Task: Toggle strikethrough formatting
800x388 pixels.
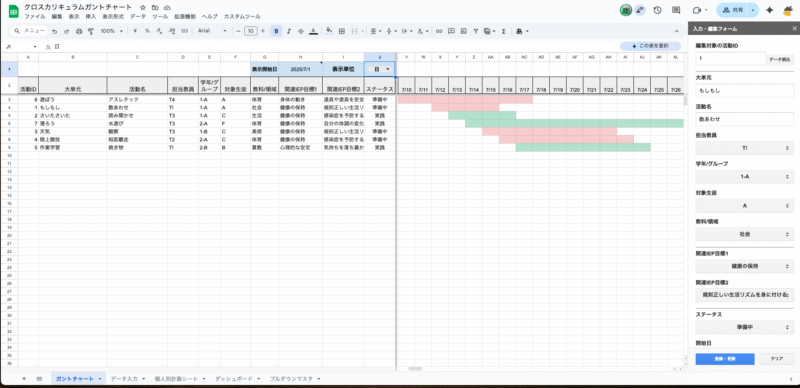Action: pos(301,31)
